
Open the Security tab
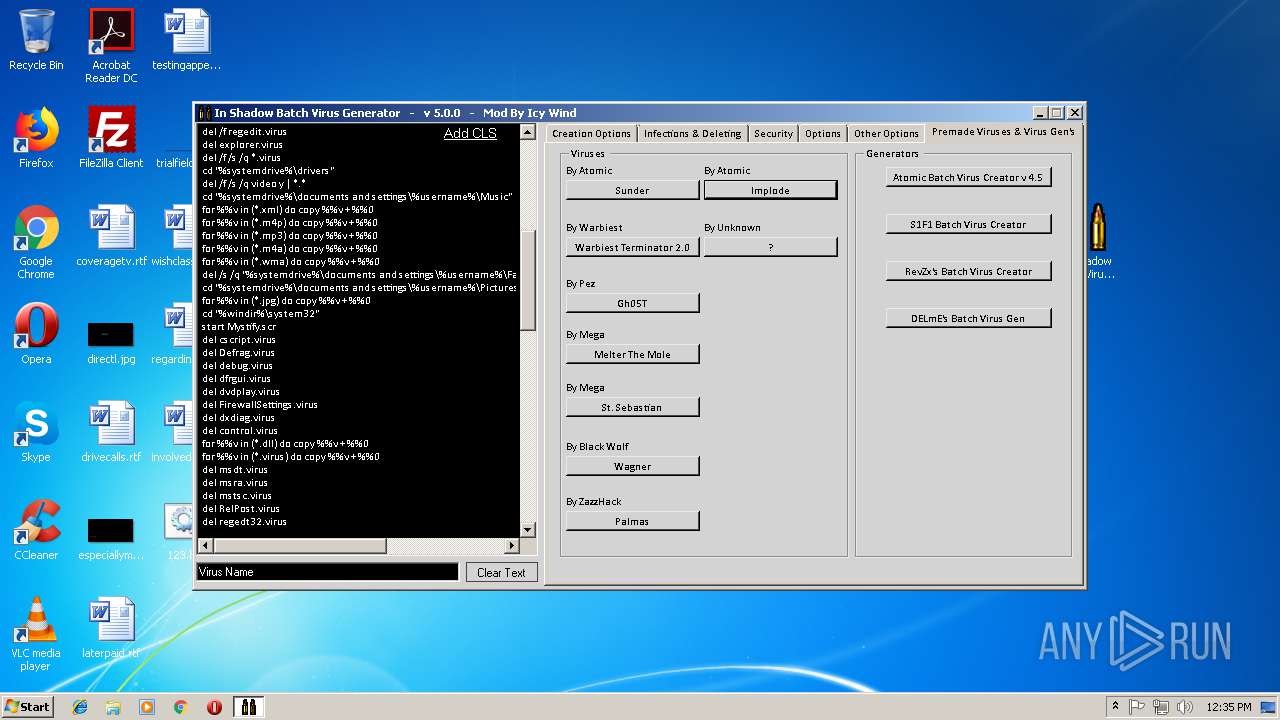[x=773, y=134]
